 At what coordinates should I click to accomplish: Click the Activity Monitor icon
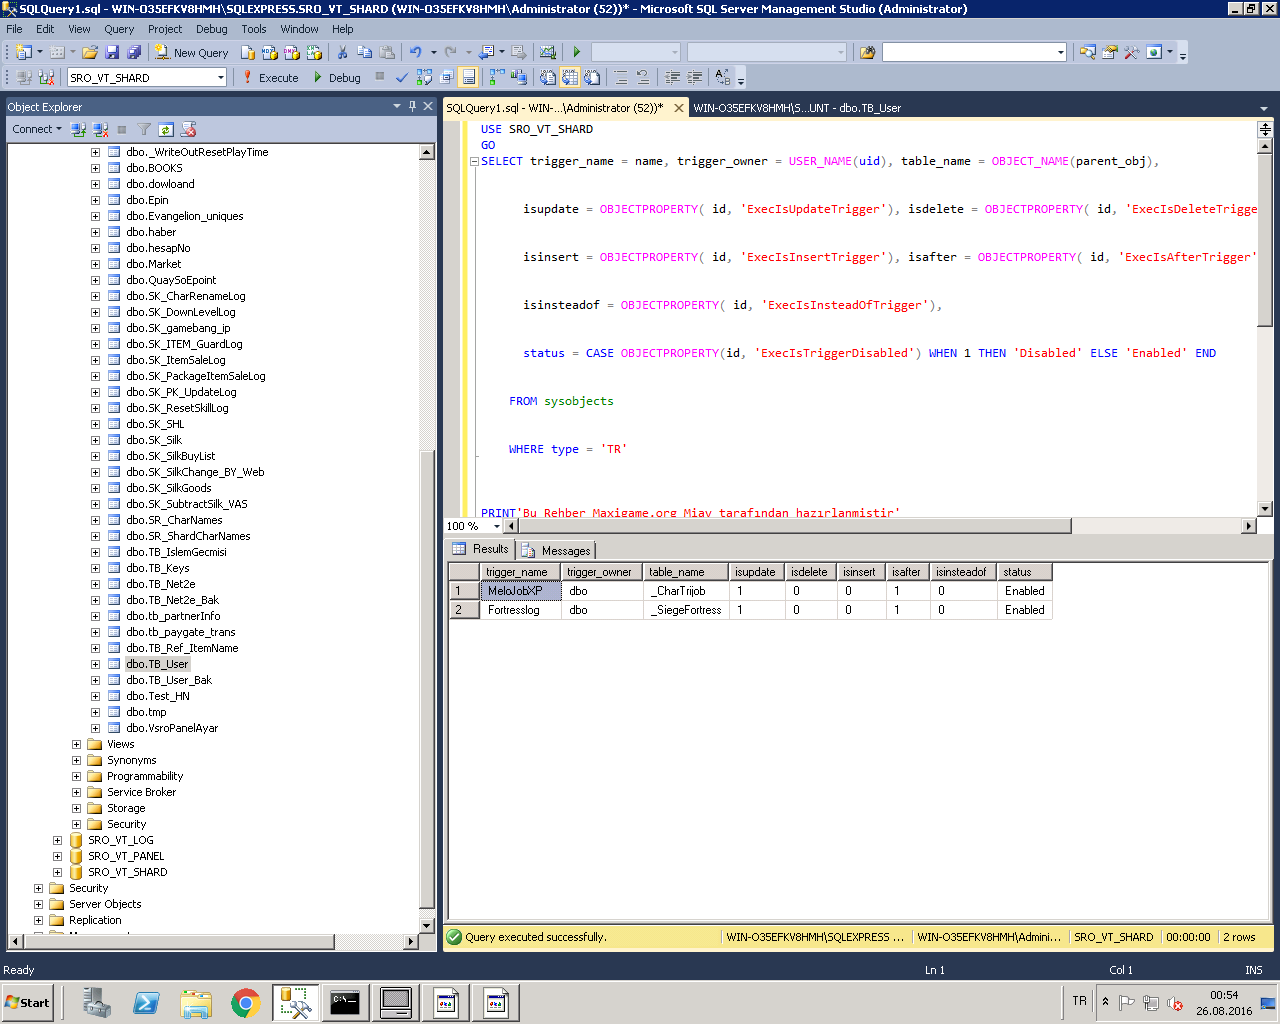(x=547, y=52)
